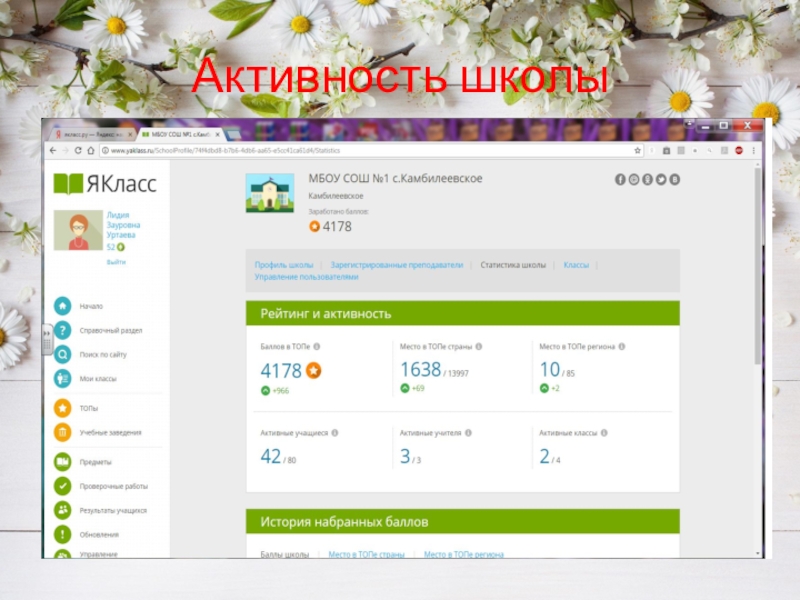
Task: Open Начало in the sidebar
Action: [91, 306]
